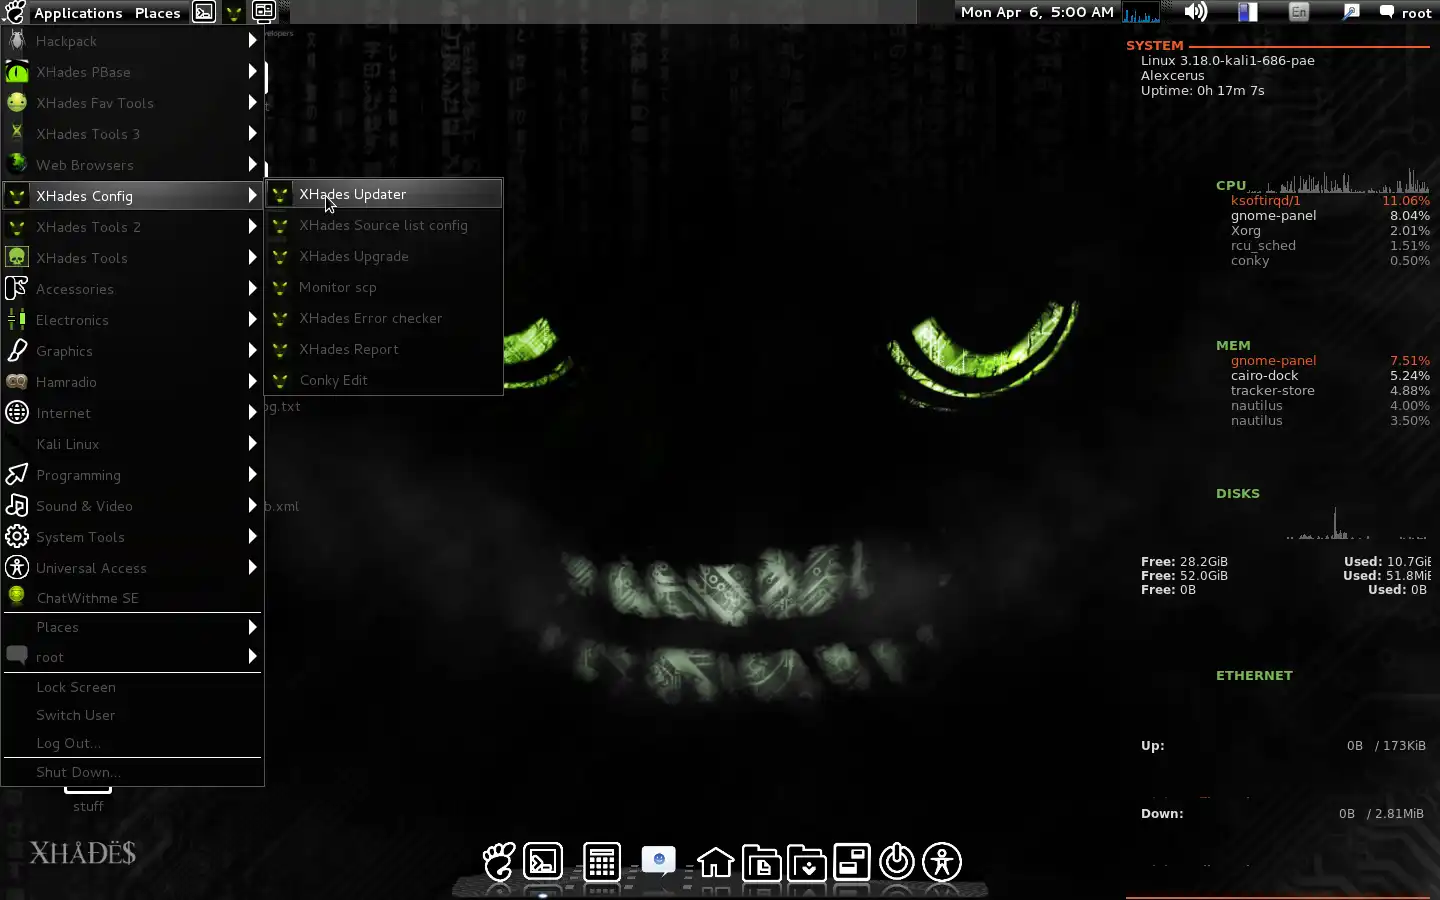
Task: Open the home folder icon in the dock
Action: [x=716, y=861]
